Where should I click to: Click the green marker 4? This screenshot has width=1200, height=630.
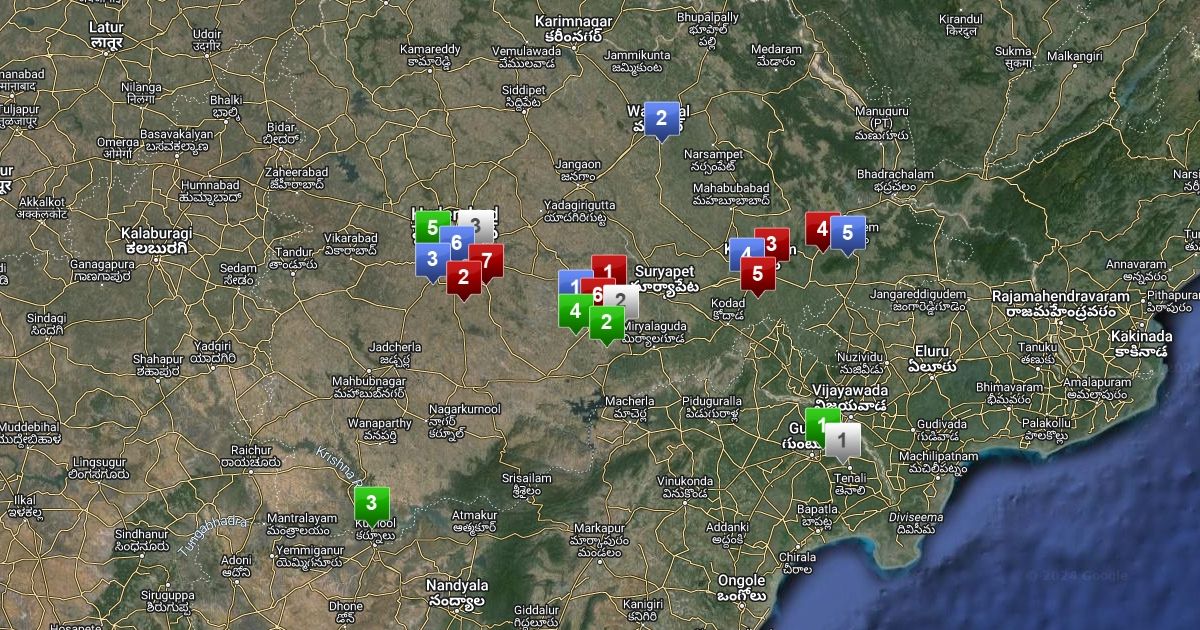point(574,312)
